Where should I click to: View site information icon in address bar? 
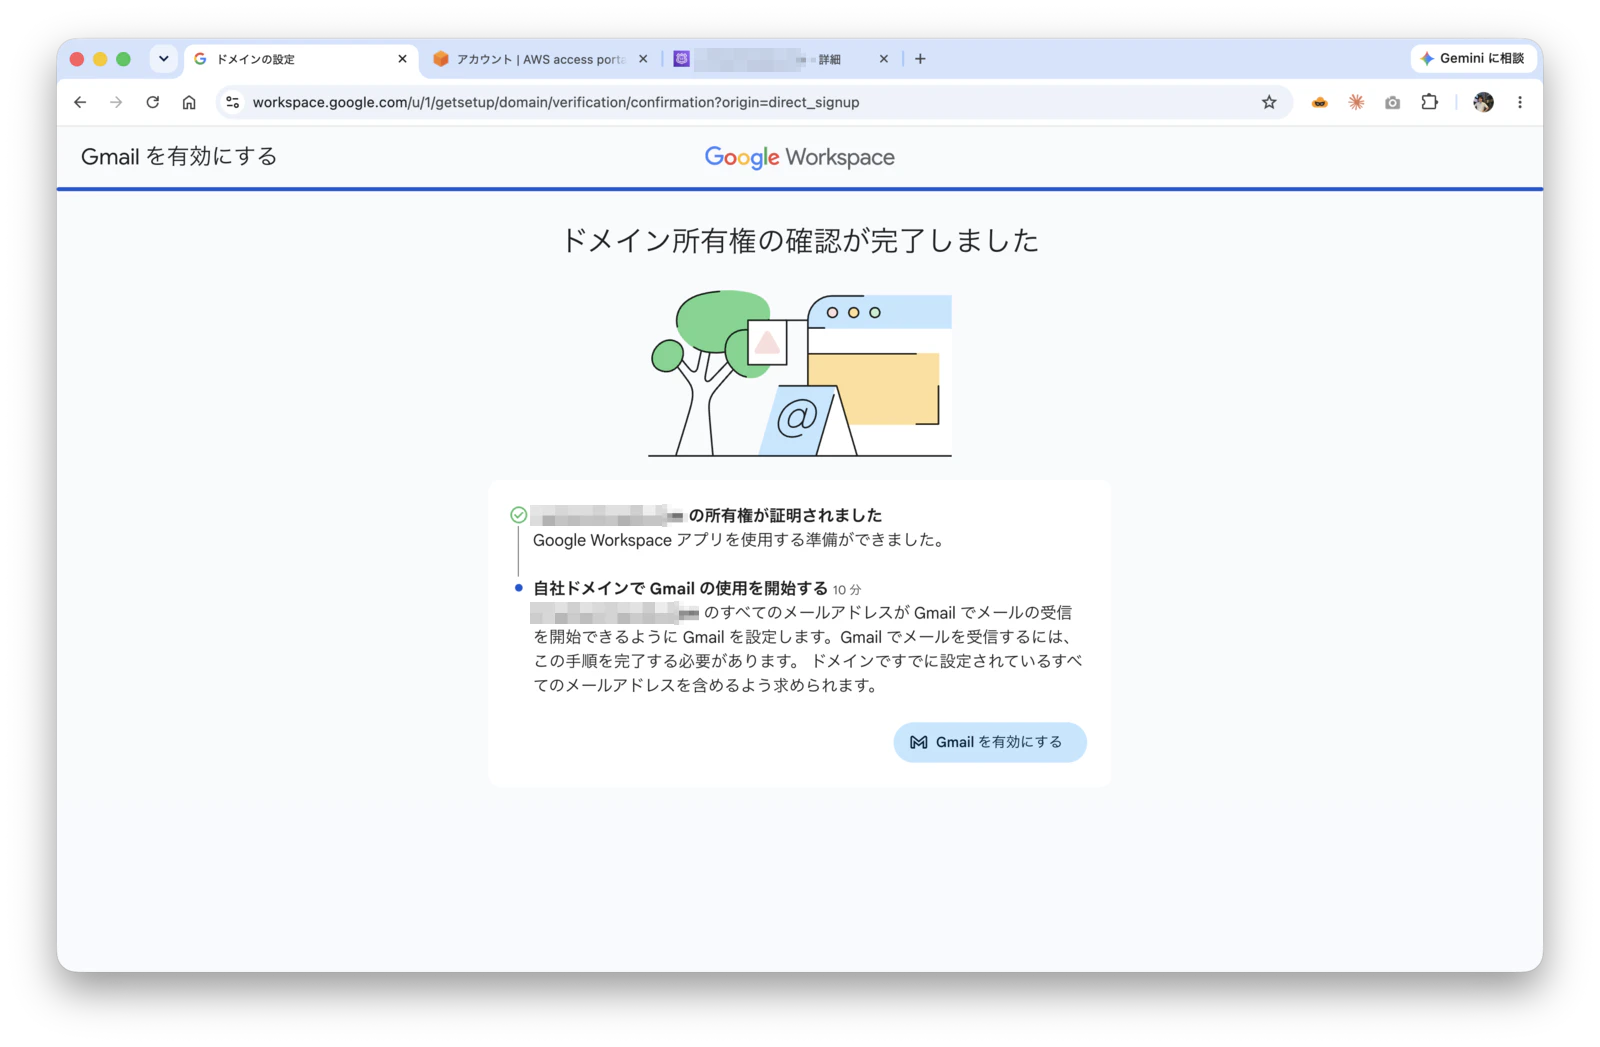pos(233,102)
